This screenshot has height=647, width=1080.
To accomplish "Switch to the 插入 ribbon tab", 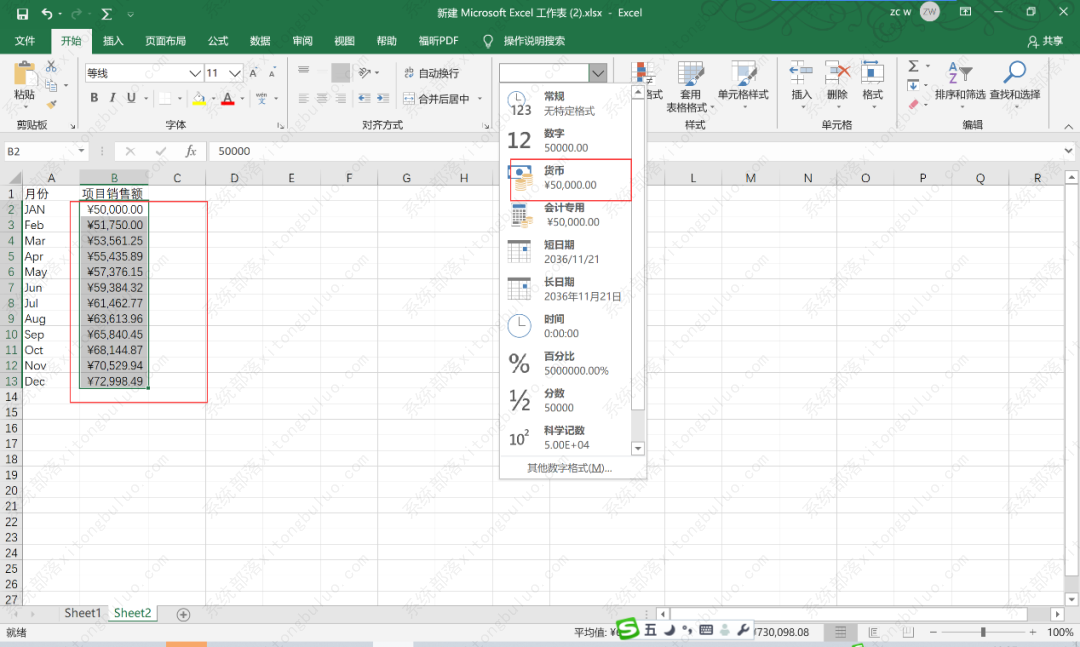I will click(113, 41).
